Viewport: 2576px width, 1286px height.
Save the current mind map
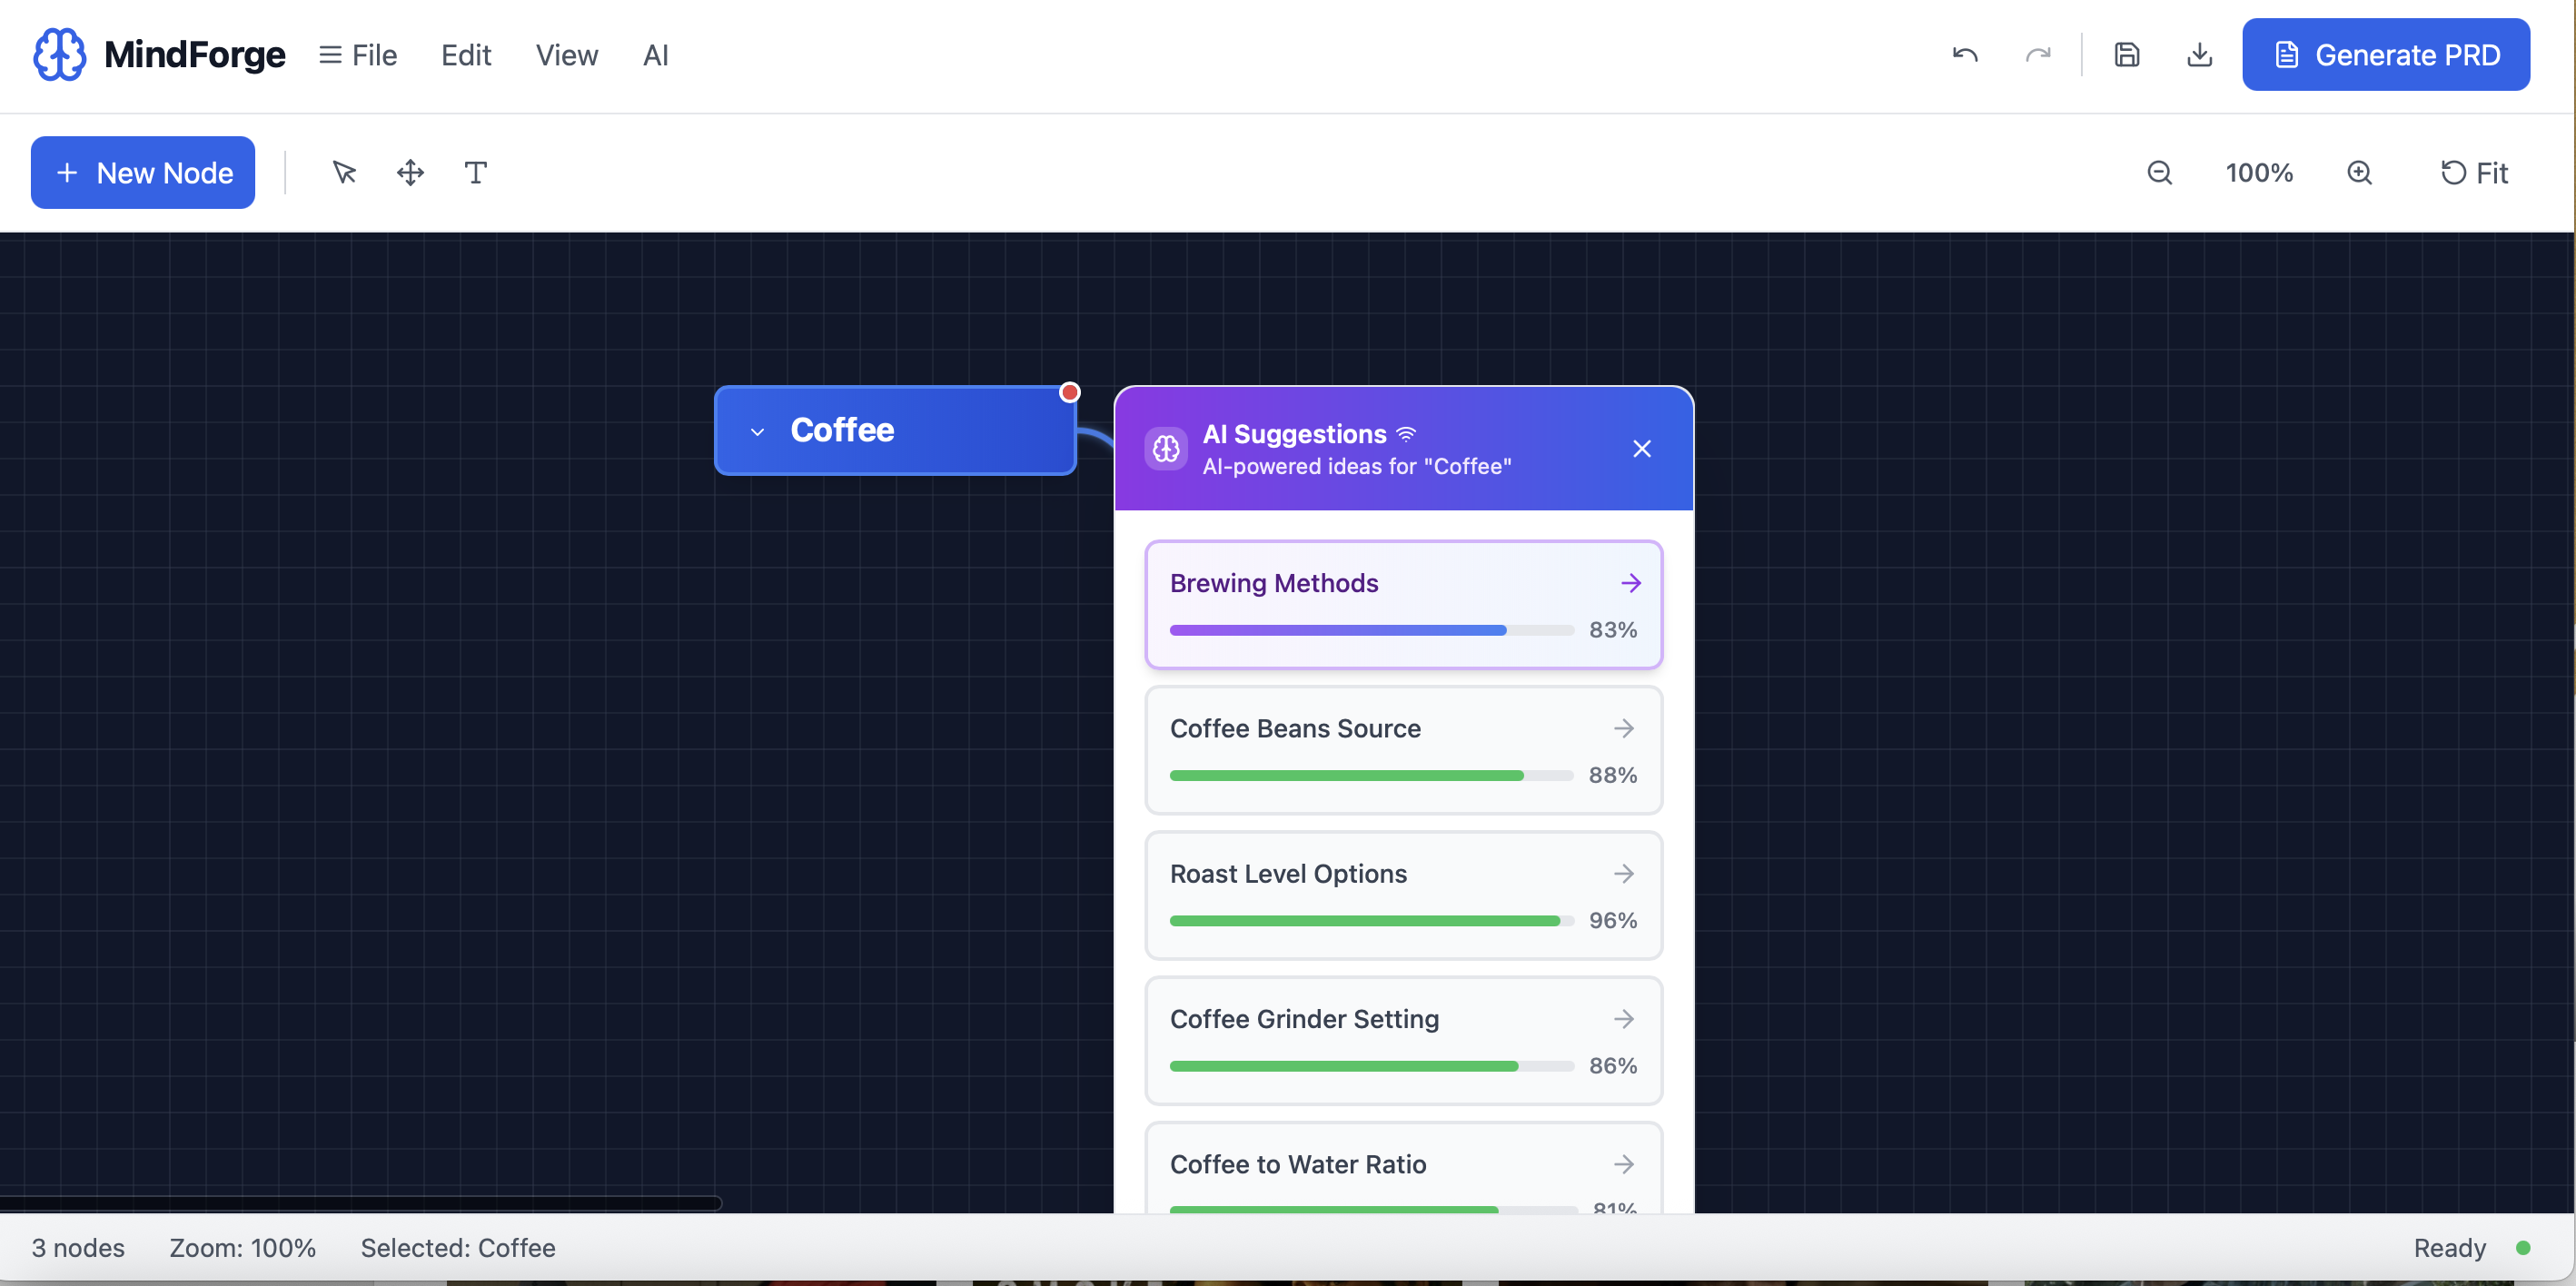(x=2127, y=54)
